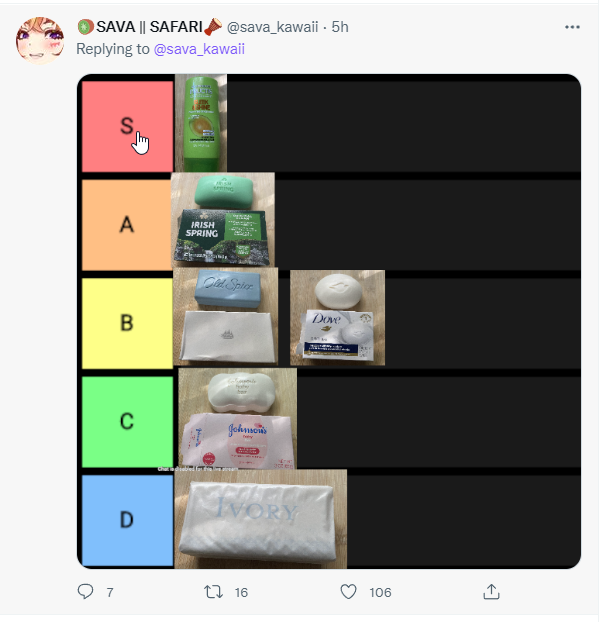This screenshot has height=622, width=600.
Task: Click the Irish Spring soap image
Action: [223, 220]
